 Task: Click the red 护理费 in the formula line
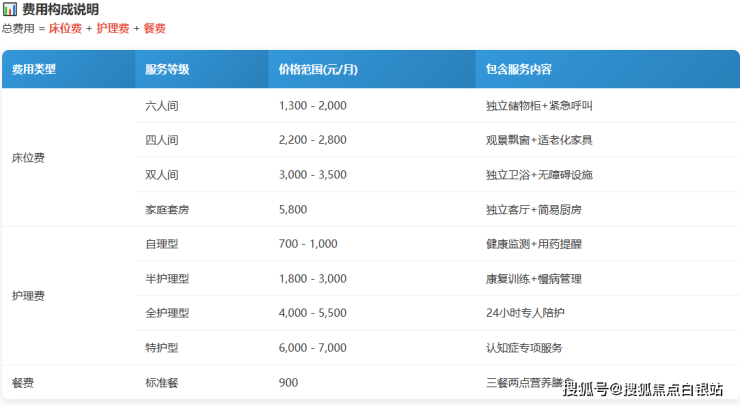point(112,29)
